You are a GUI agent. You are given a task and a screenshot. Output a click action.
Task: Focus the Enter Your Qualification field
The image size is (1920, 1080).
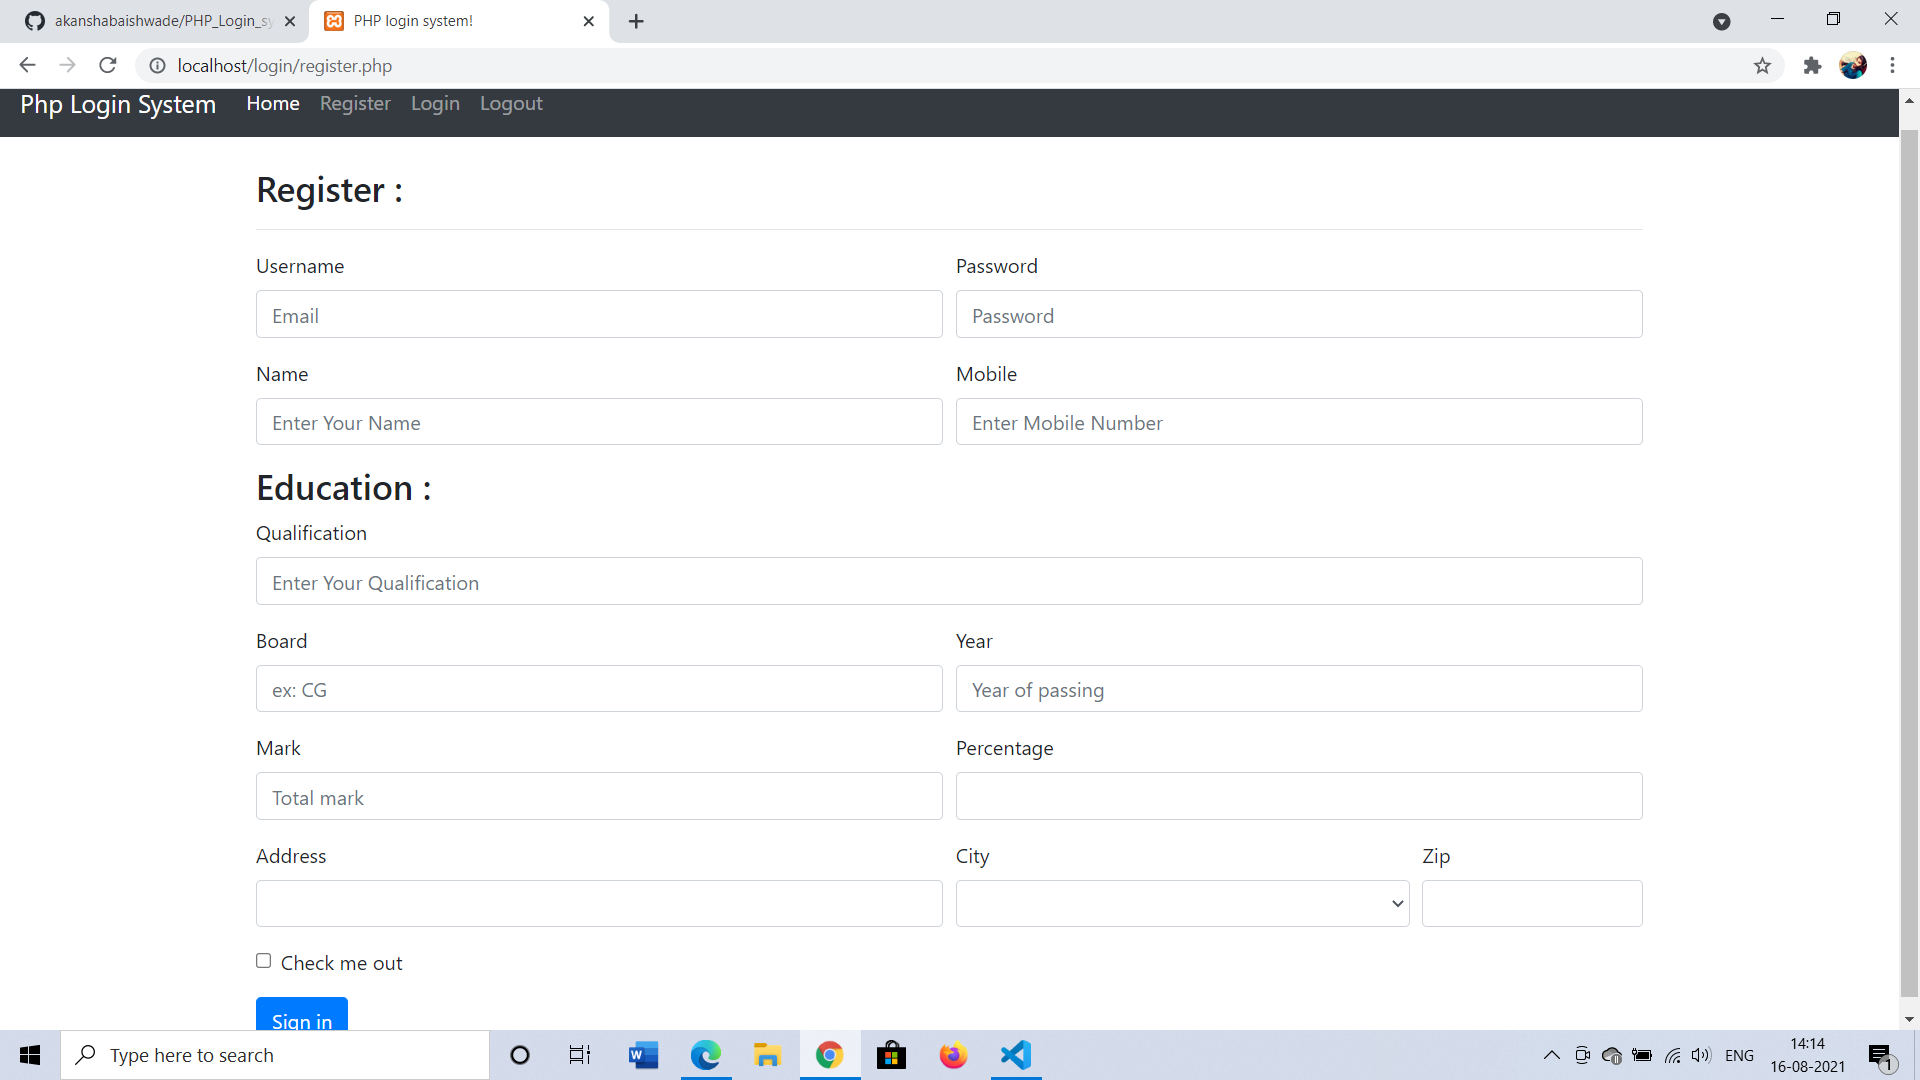click(948, 581)
